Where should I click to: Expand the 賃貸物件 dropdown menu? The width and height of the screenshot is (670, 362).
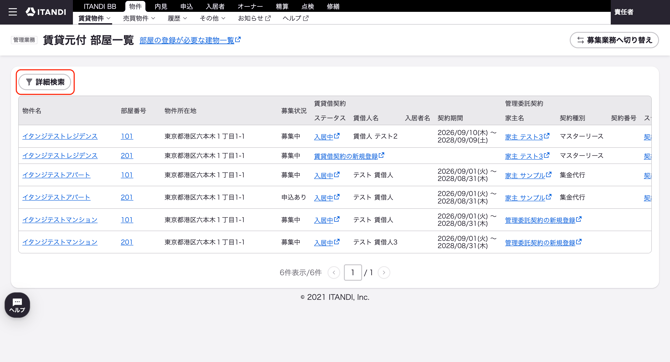(94, 18)
